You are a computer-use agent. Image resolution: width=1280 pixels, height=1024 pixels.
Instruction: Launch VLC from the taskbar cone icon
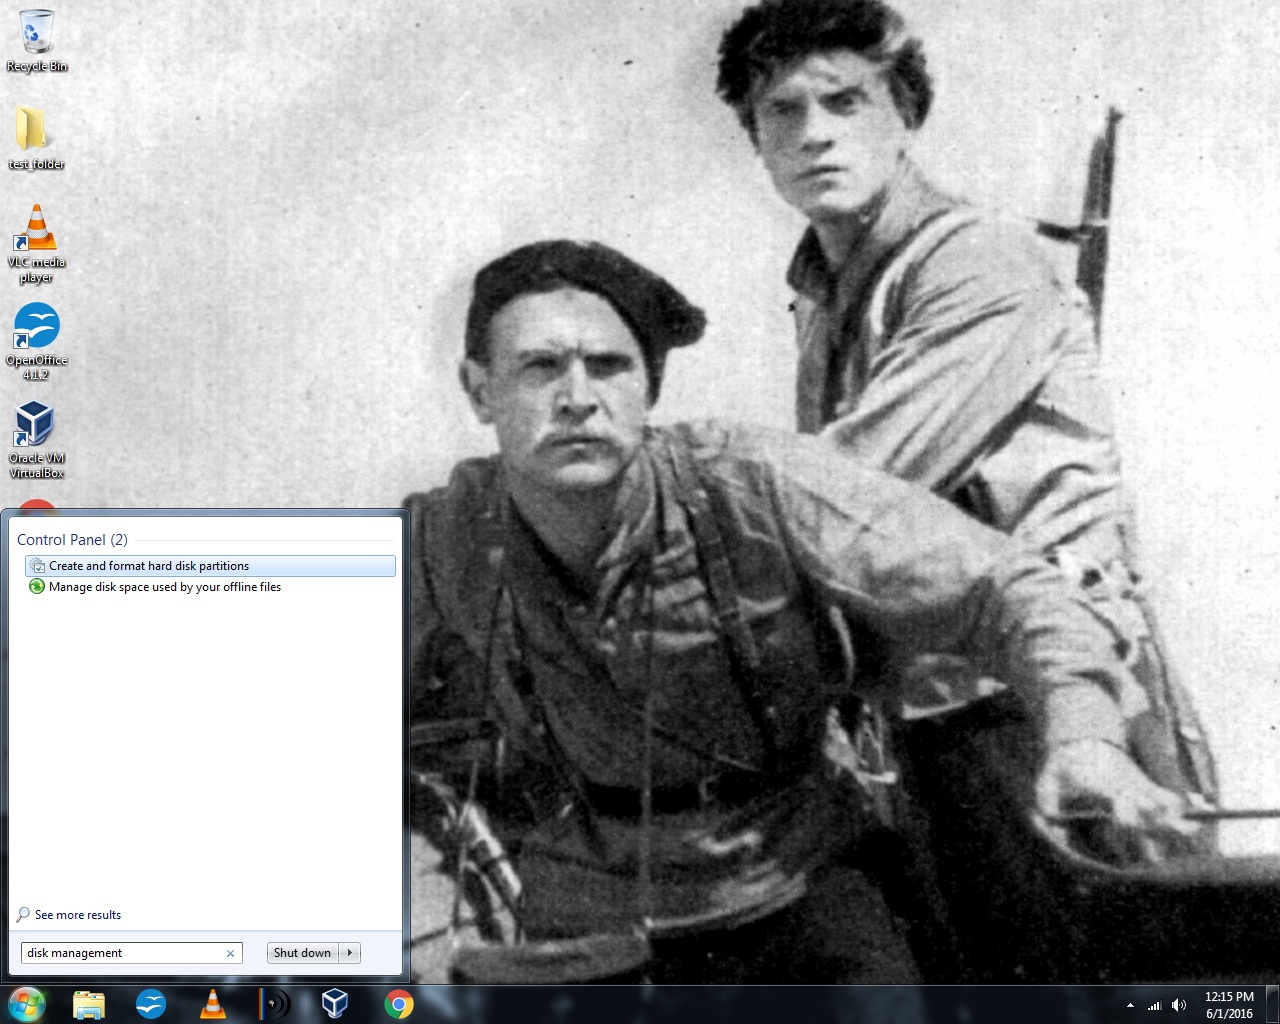coord(213,1004)
